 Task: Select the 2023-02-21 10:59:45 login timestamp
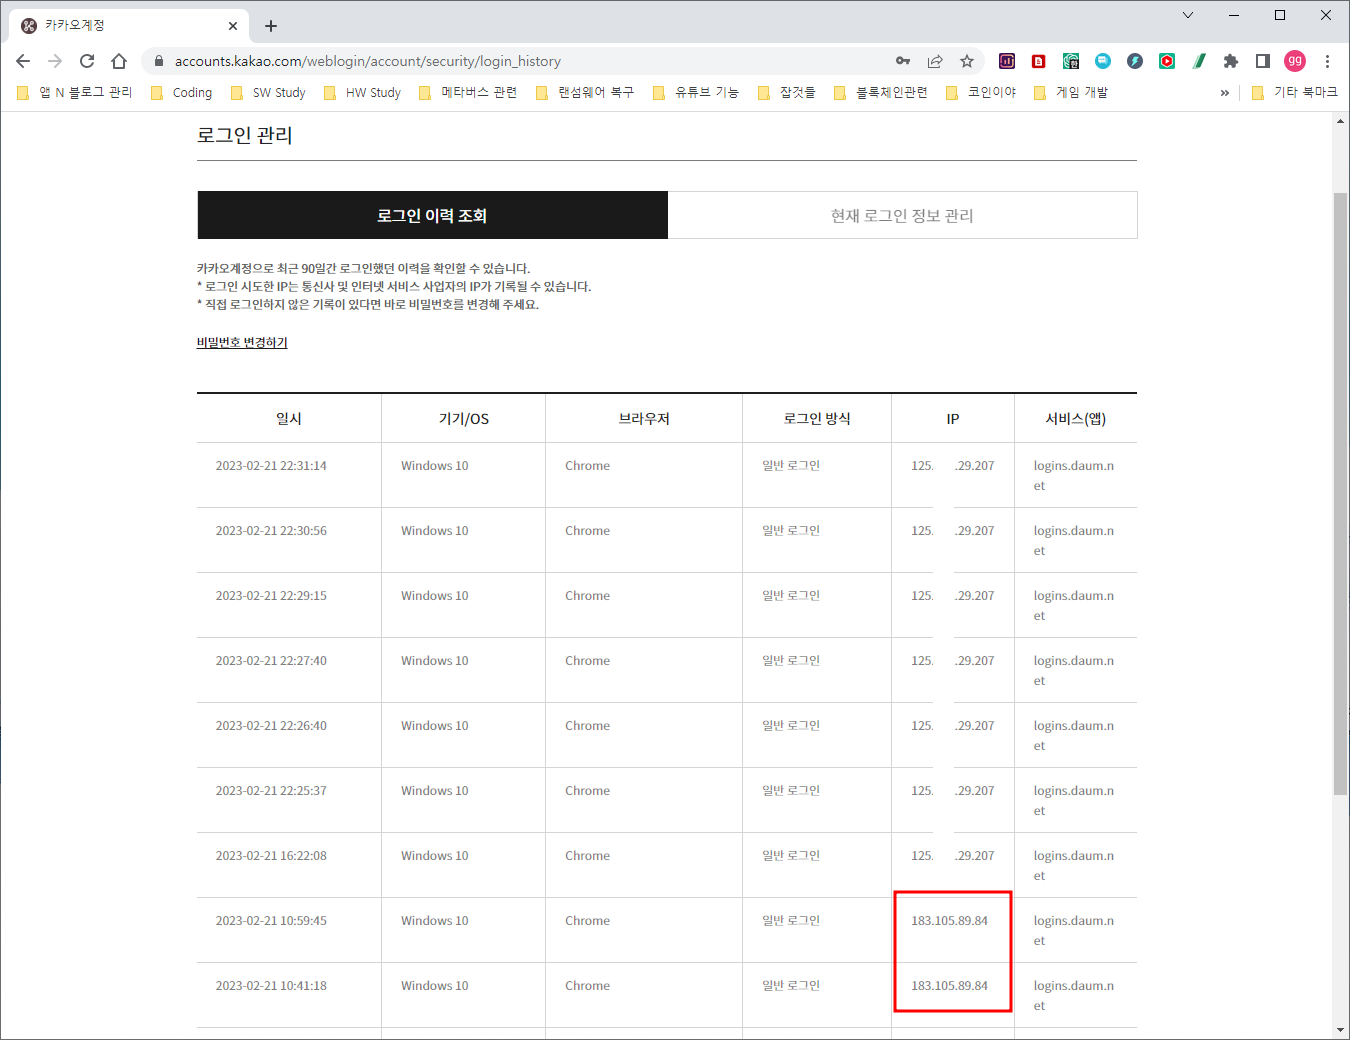coord(271,921)
